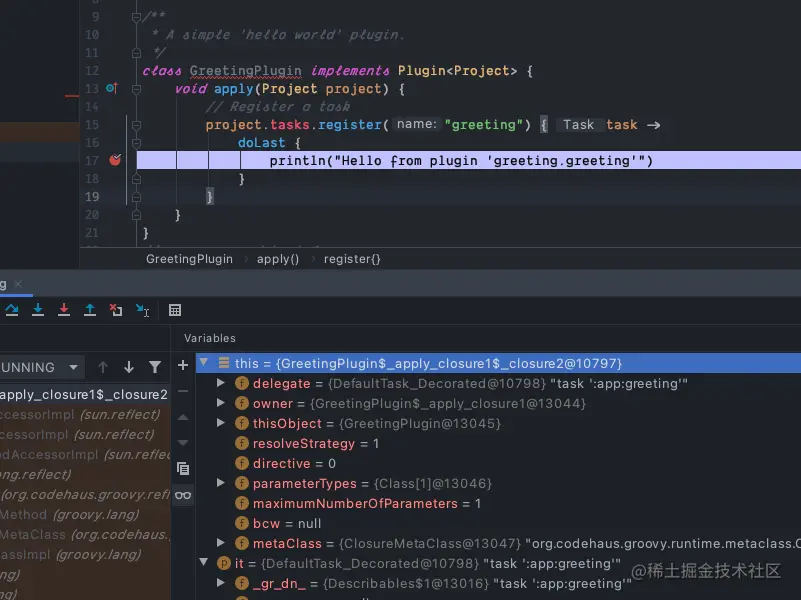The width and height of the screenshot is (801, 600).
Task: Fold the register closure at line 15
Action: pyautogui.click(x=136, y=125)
